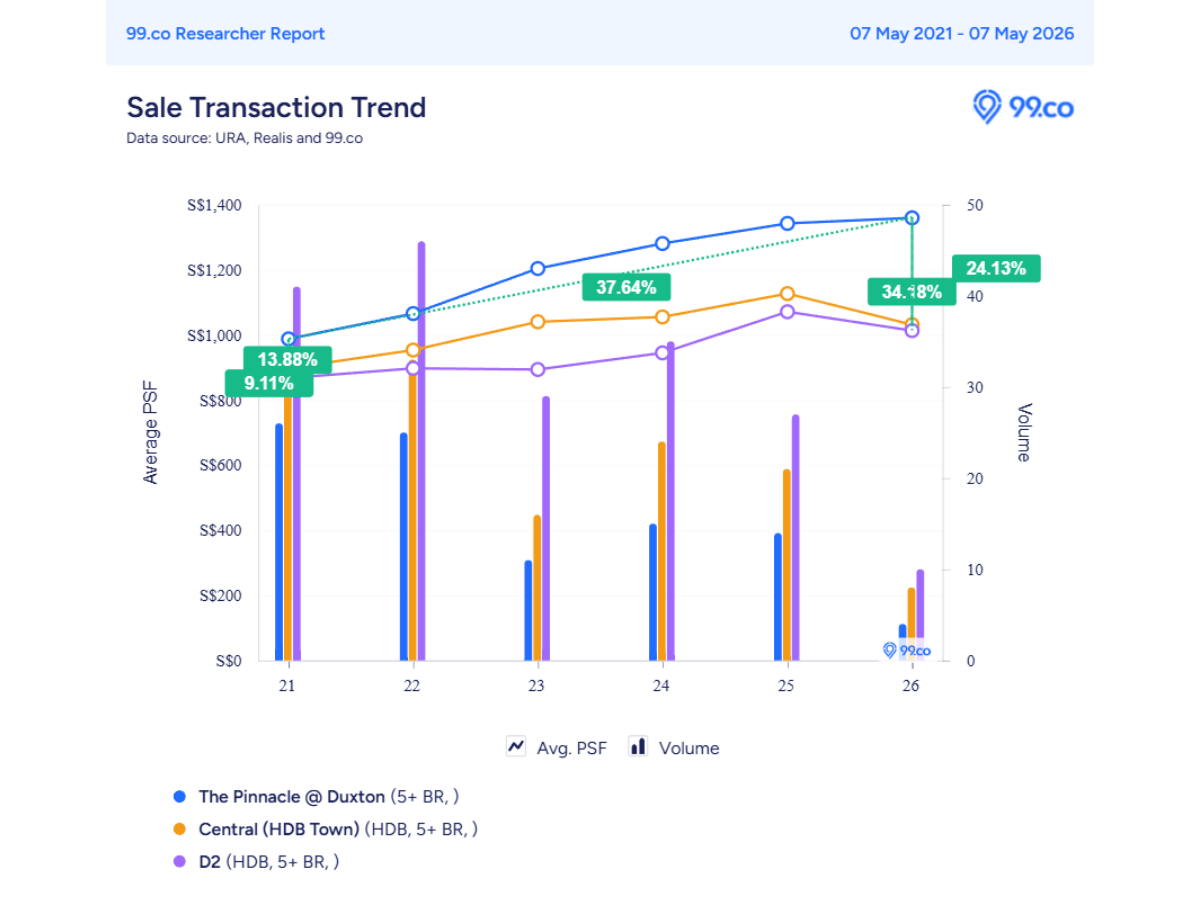Click the 13.88% growth label

click(287, 359)
